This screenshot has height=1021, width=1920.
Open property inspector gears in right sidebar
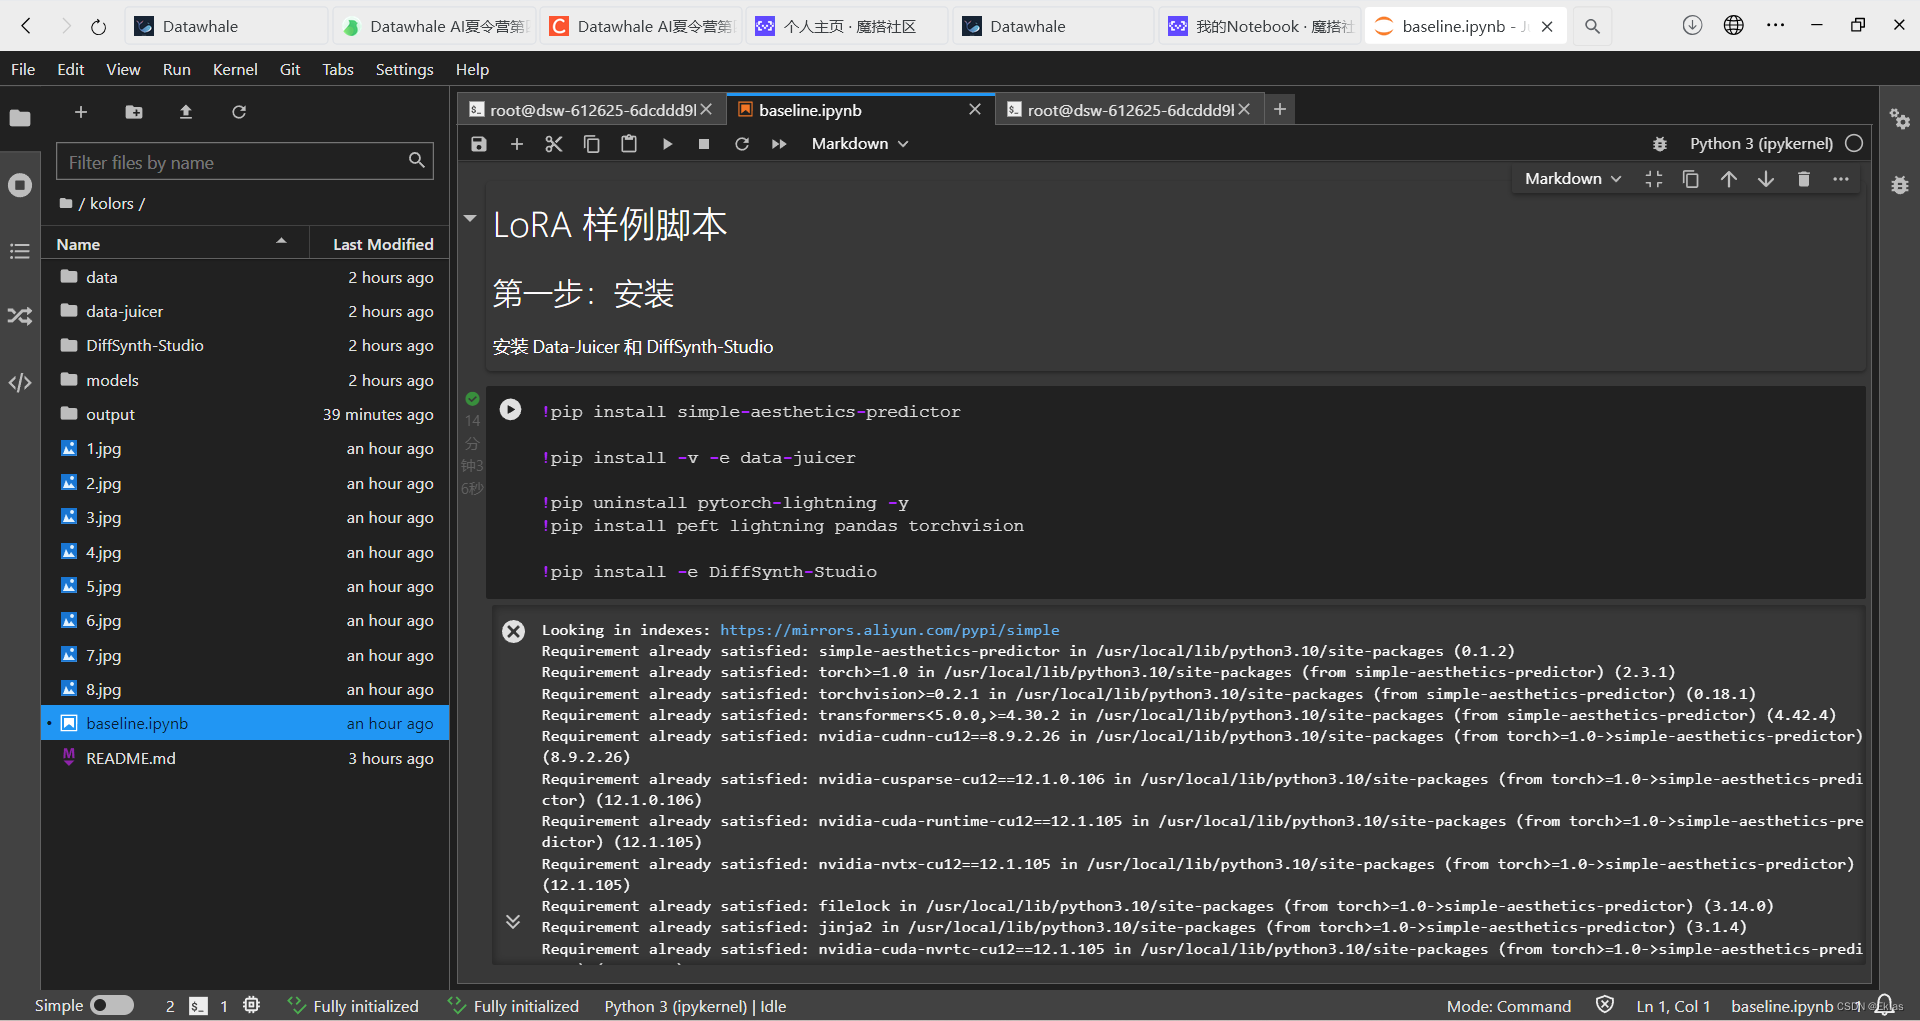point(1900,119)
